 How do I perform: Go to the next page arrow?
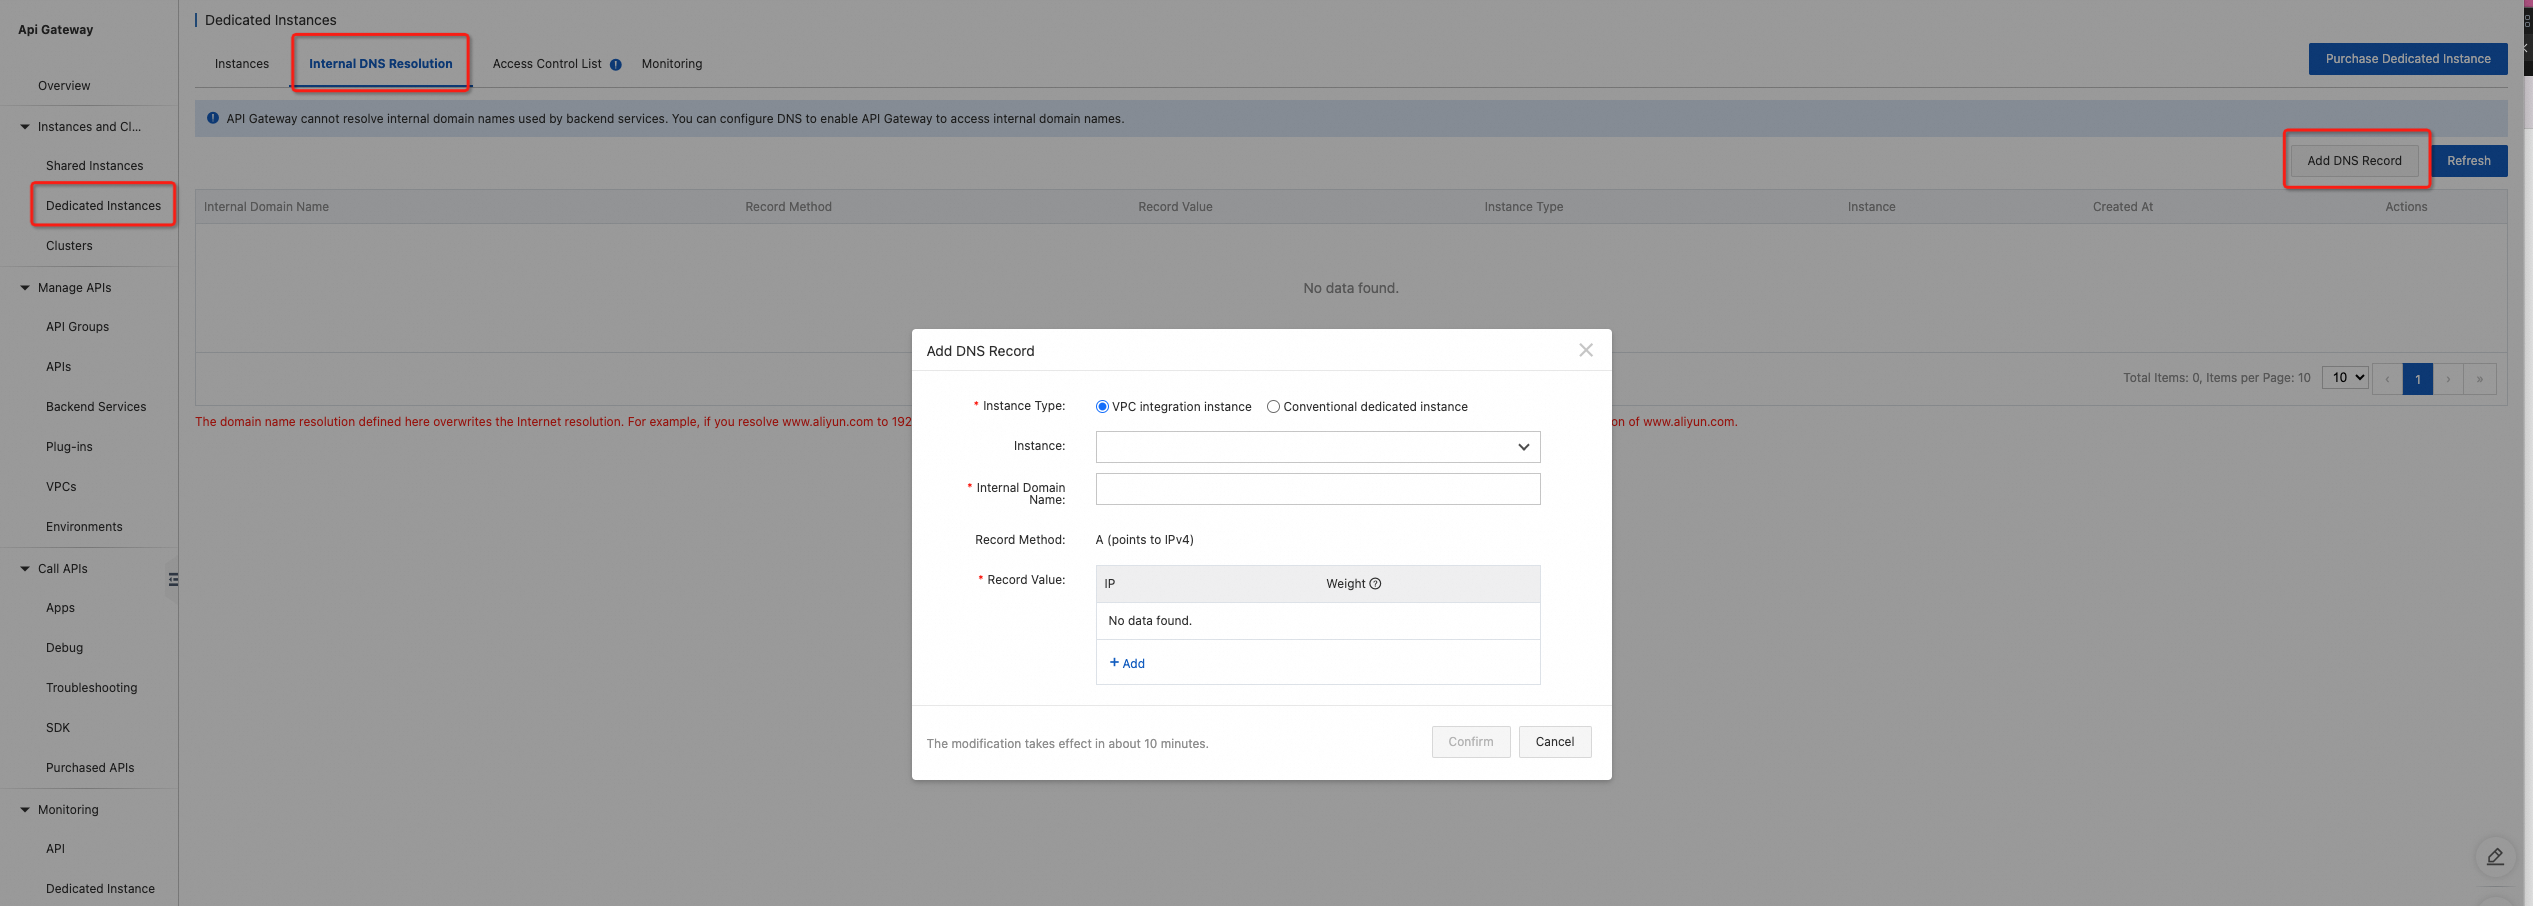coord(2448,379)
